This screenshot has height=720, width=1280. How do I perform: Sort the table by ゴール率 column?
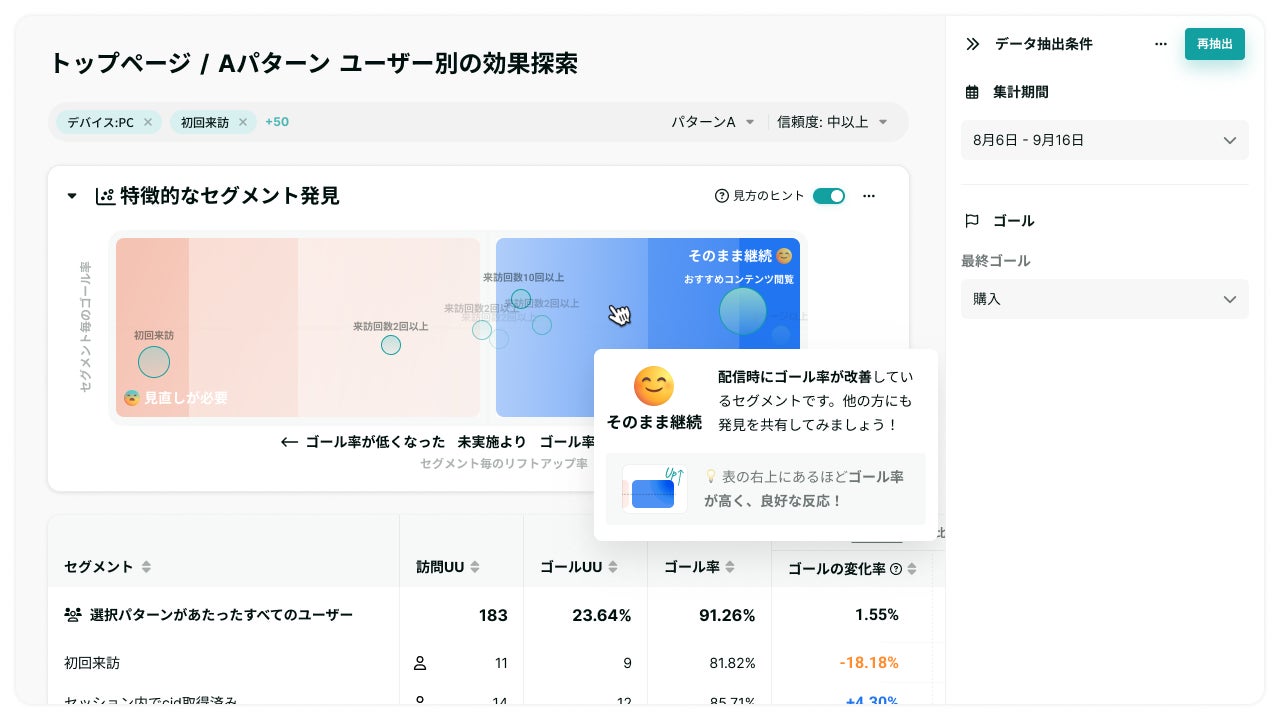pyautogui.click(x=731, y=567)
